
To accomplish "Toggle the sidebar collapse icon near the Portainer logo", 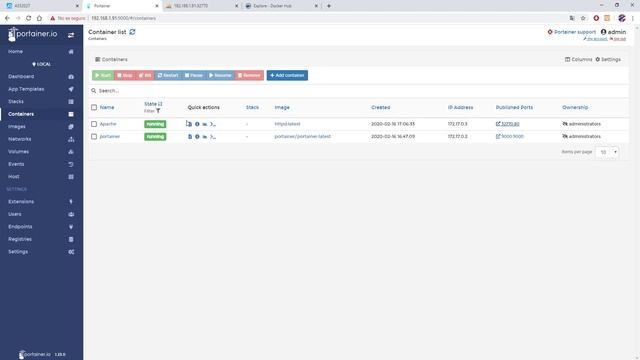I will (71, 35).
